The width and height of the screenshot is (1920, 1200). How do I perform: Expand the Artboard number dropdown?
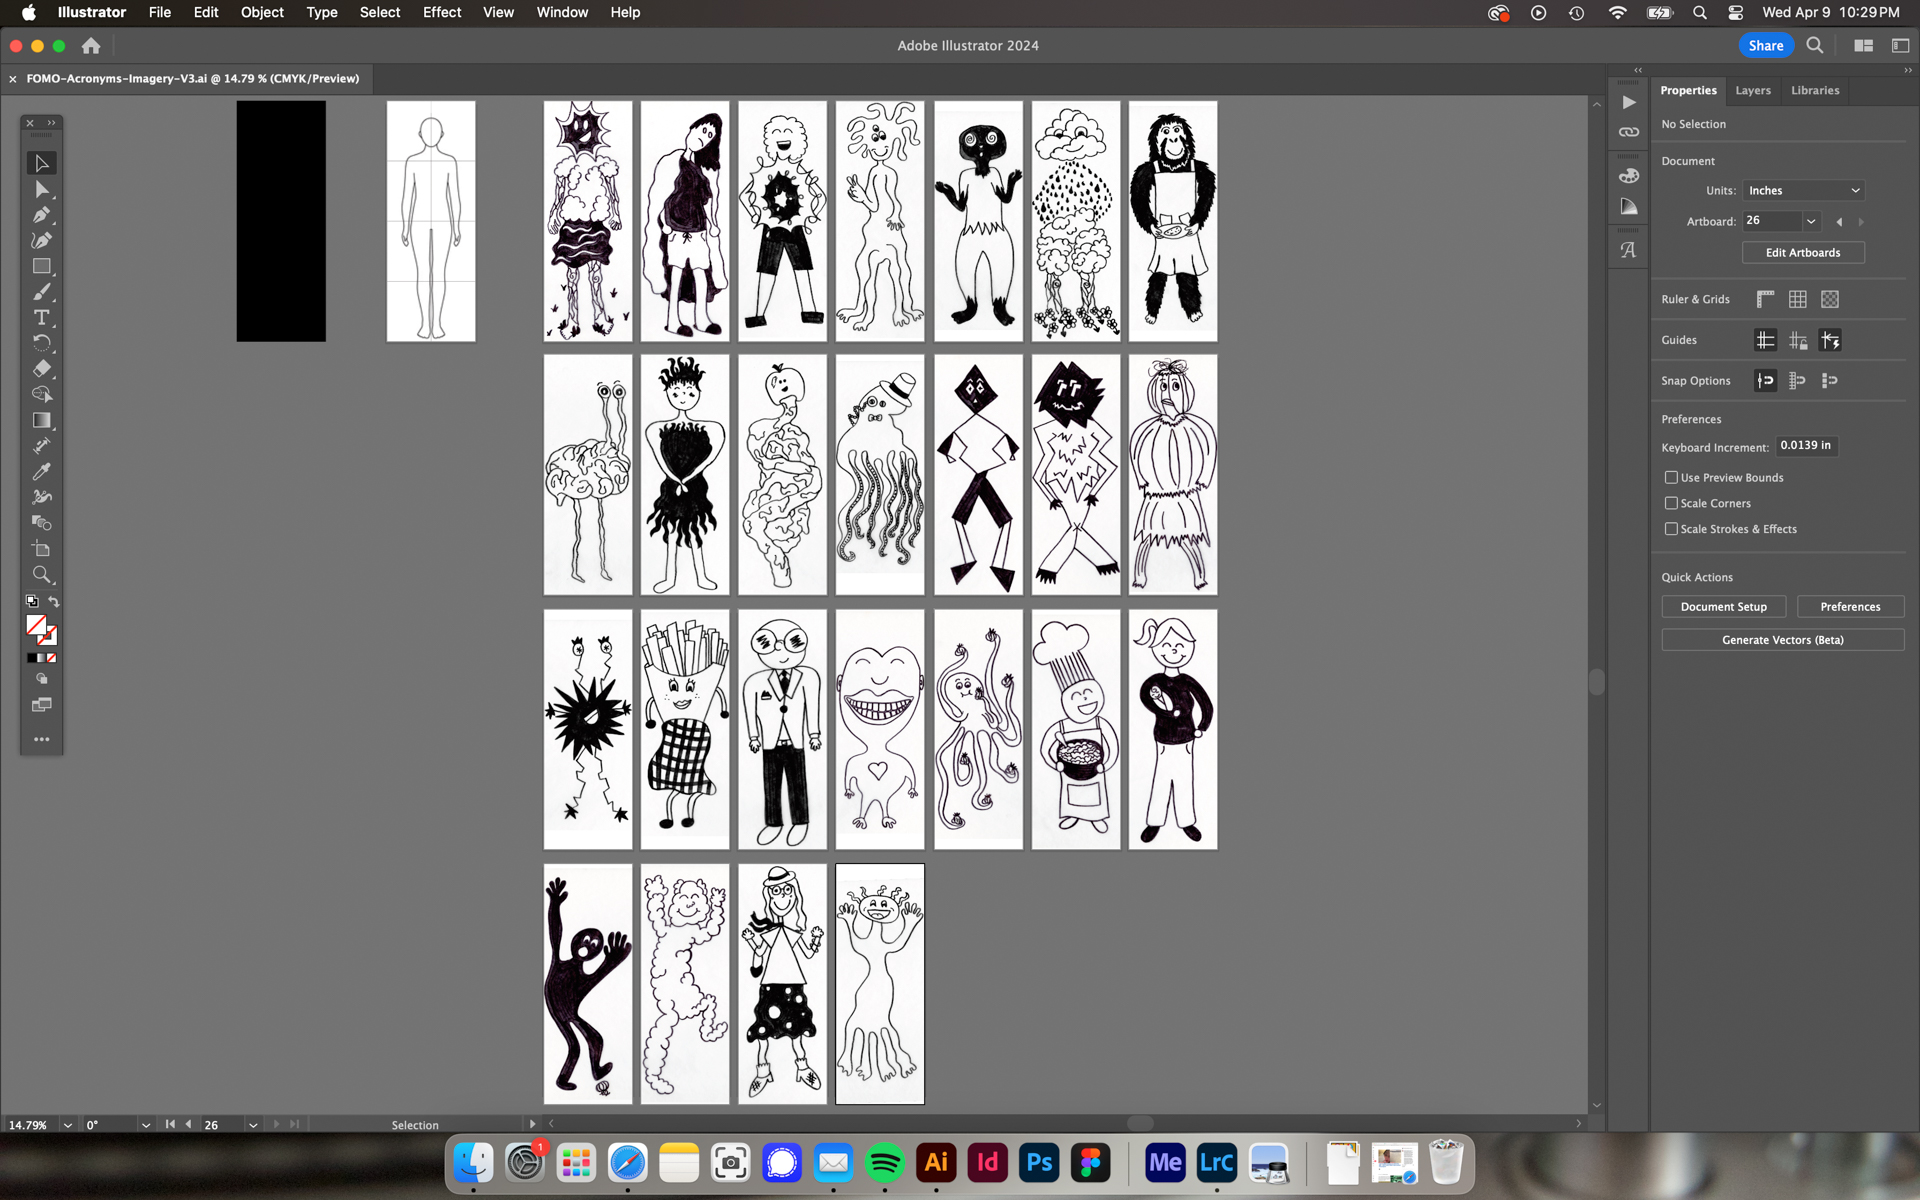(x=1810, y=221)
